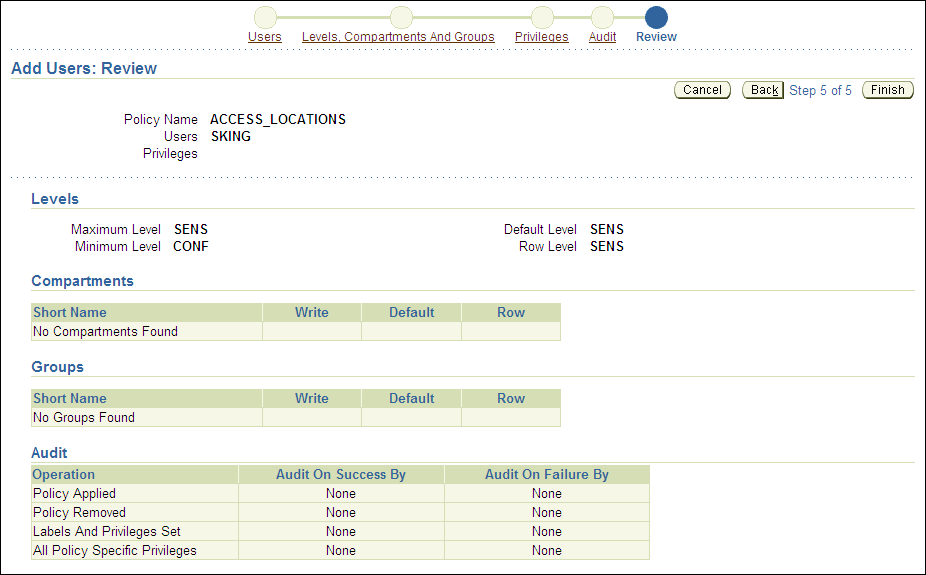Select the Review step label

[656, 37]
